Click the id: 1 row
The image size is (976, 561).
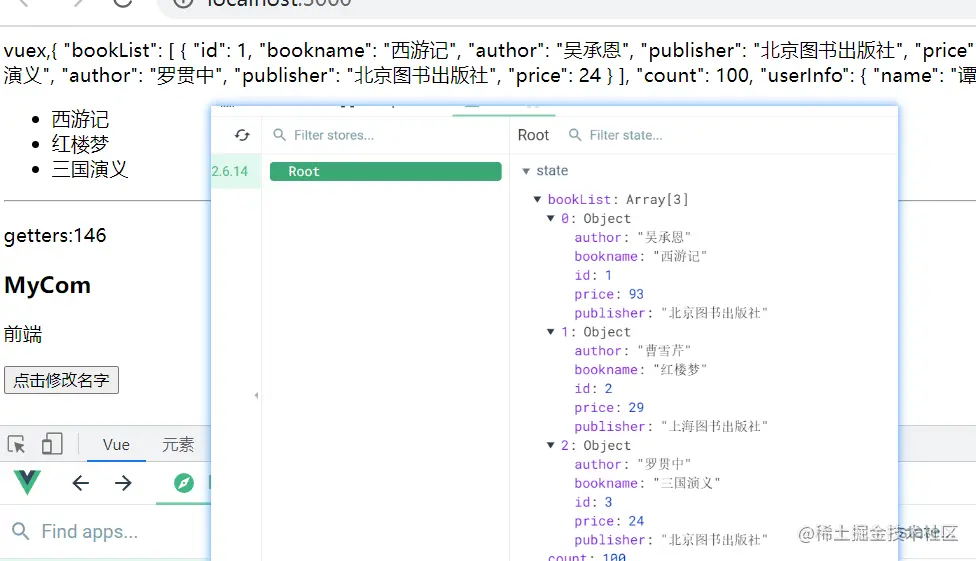click(x=593, y=275)
